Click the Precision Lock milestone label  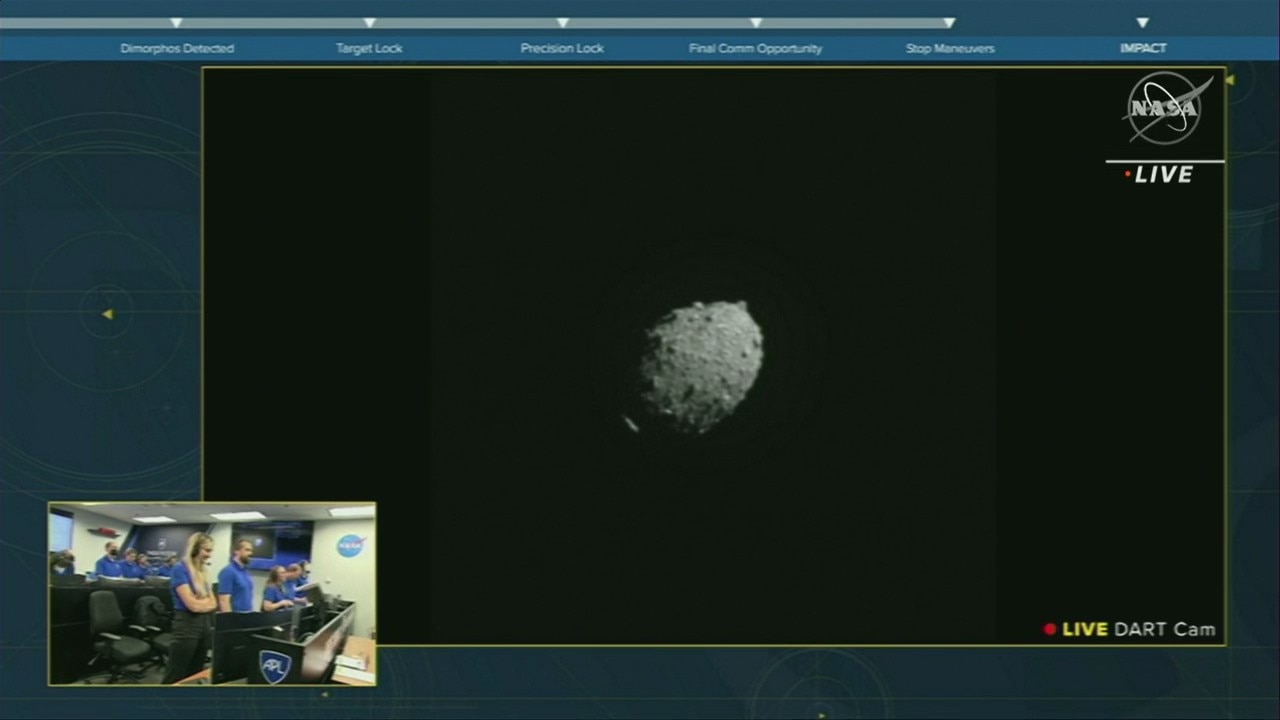tap(562, 48)
